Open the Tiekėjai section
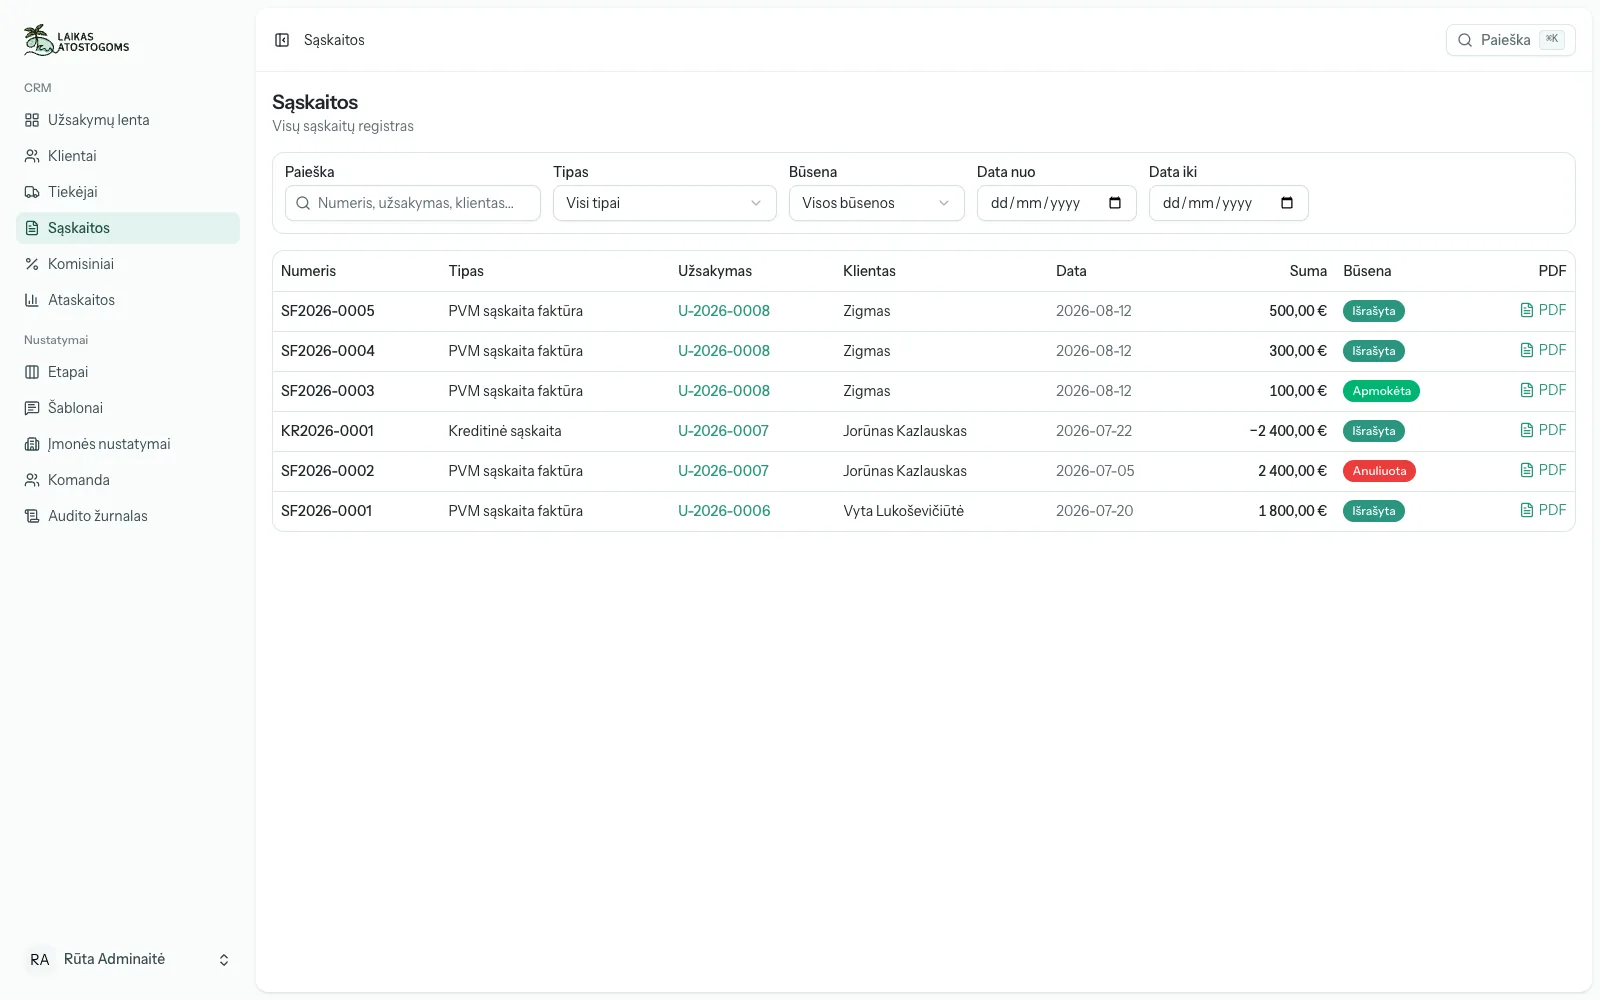Image resolution: width=1600 pixels, height=1000 pixels. click(x=128, y=192)
